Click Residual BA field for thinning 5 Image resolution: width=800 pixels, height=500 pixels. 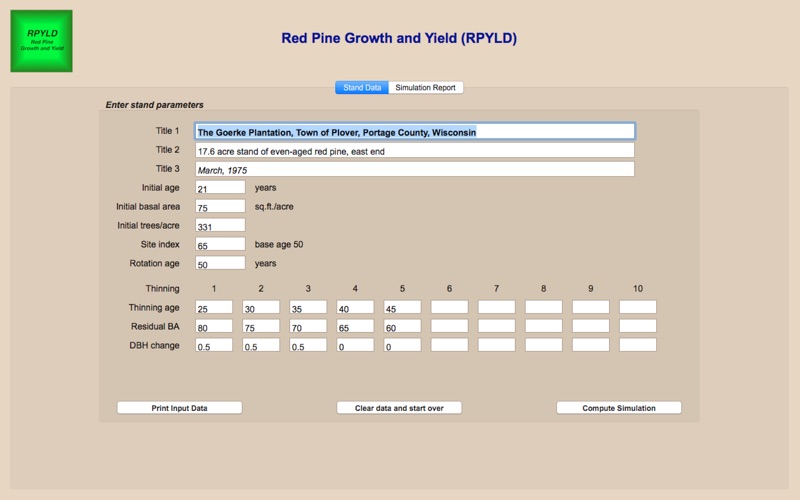point(403,326)
